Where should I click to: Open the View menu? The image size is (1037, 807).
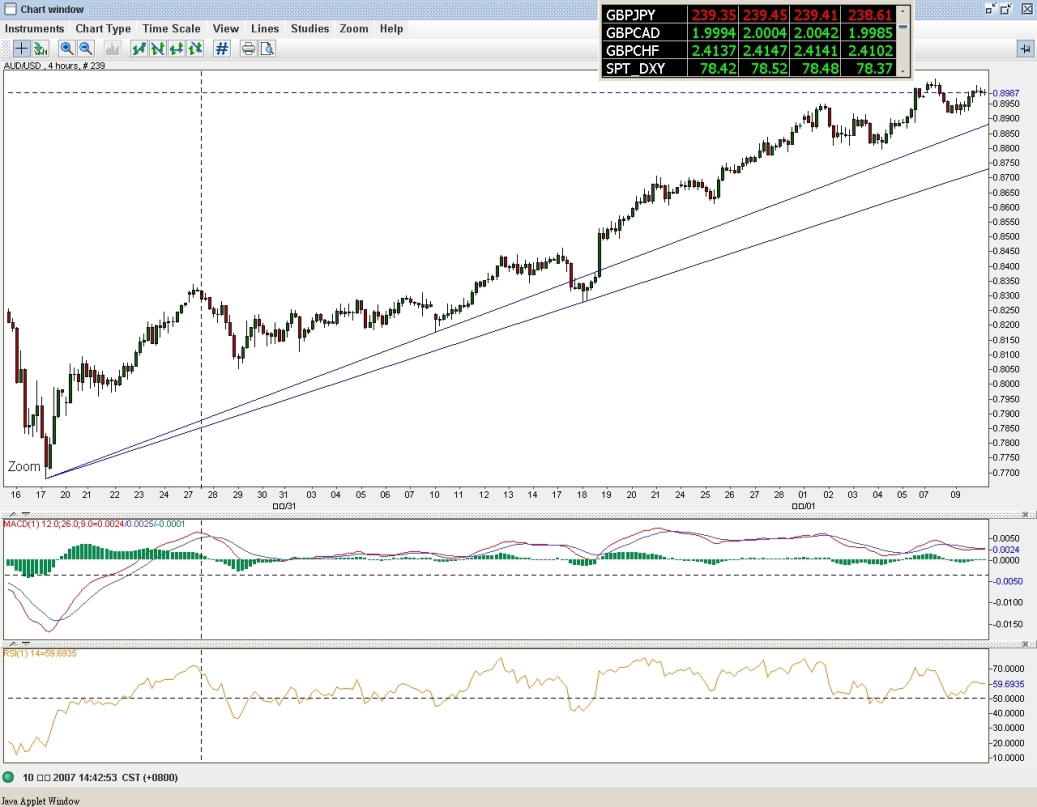pos(226,28)
